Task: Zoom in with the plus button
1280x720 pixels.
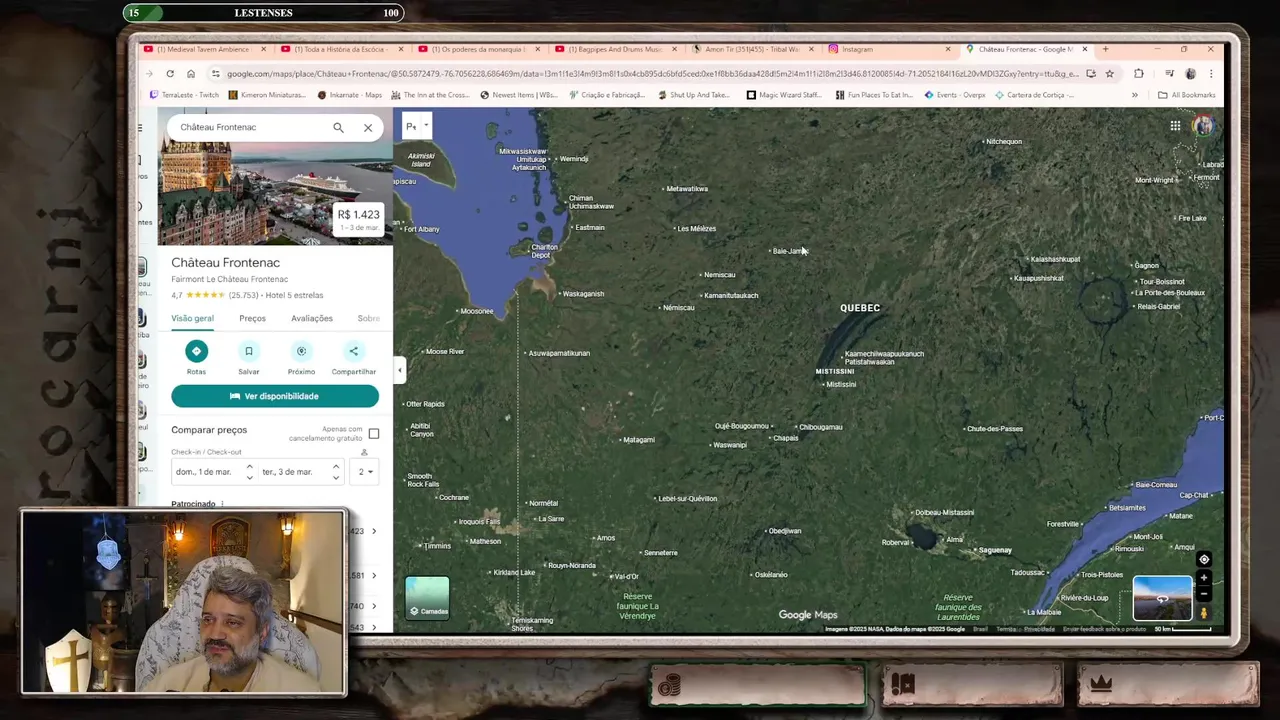Action: 1204,578
